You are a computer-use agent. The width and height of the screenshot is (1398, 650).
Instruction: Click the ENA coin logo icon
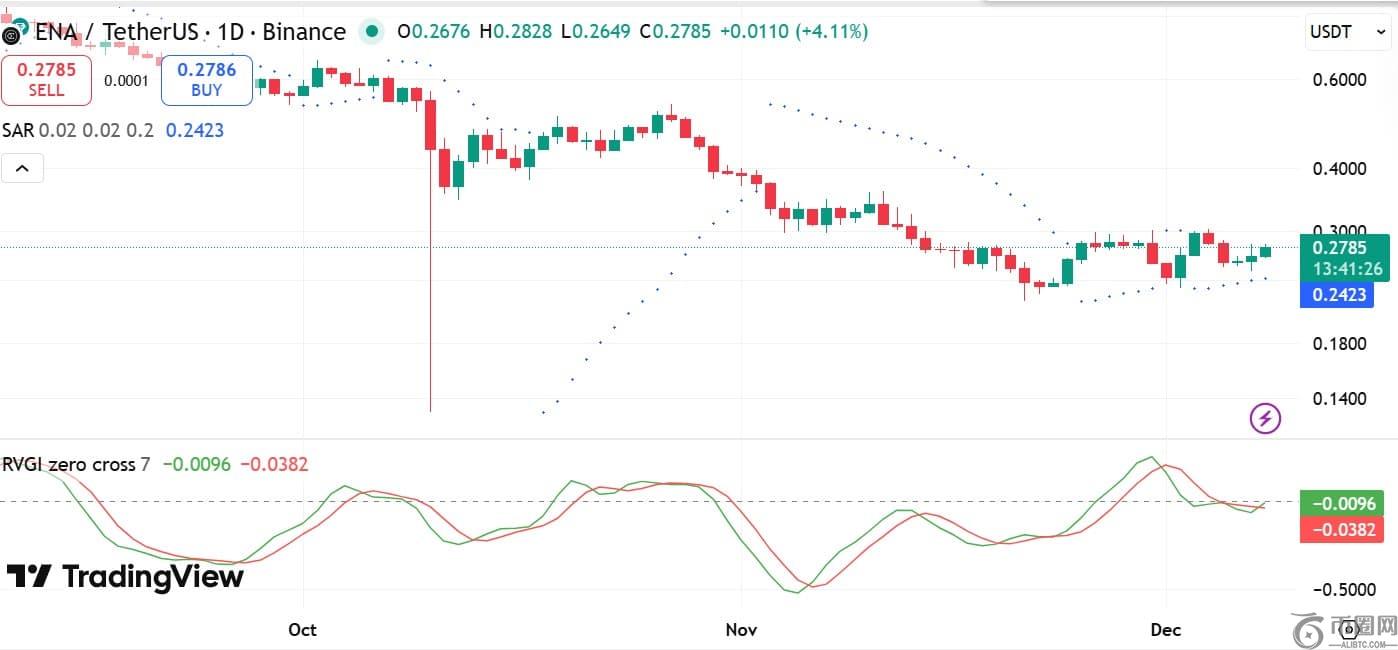pyautogui.click(x=11, y=33)
